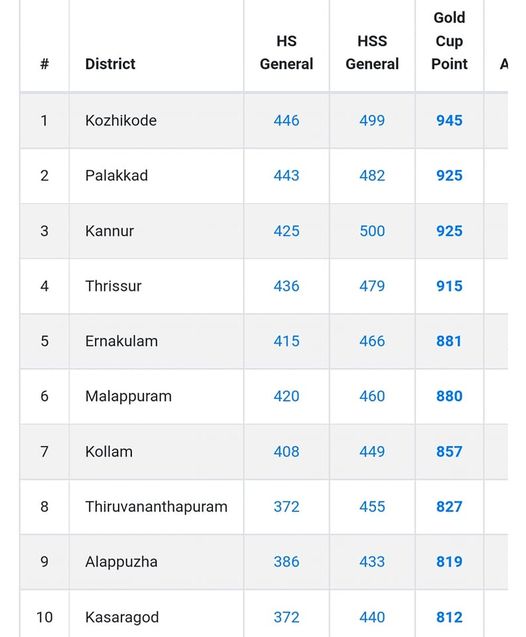The image size is (526, 637).
Task: Click Alappuzha's HS General score 386
Action: click(x=286, y=561)
